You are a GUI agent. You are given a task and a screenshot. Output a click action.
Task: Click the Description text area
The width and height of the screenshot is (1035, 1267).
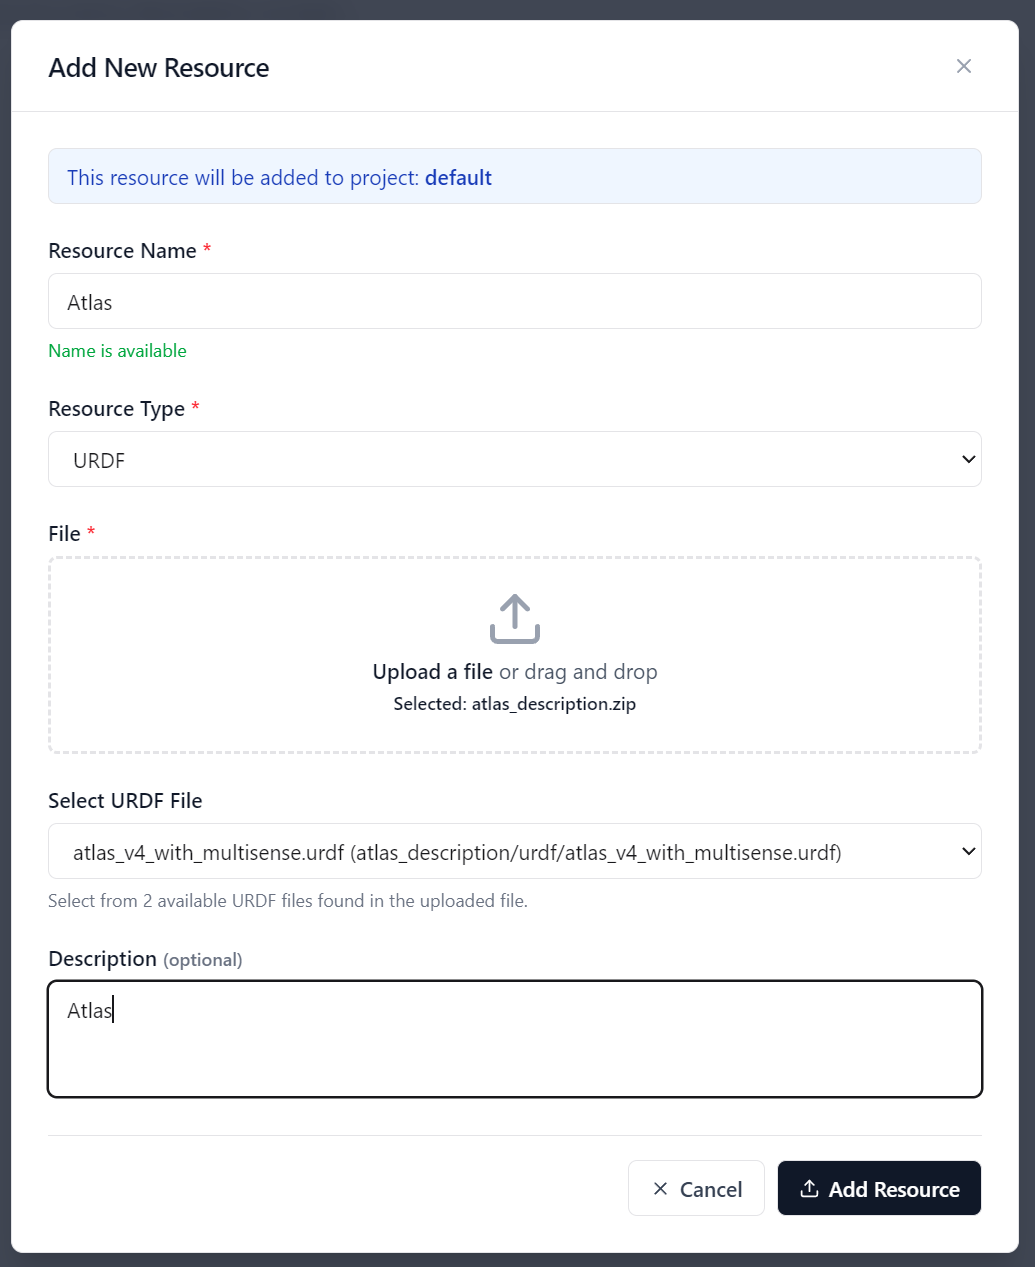(515, 1038)
